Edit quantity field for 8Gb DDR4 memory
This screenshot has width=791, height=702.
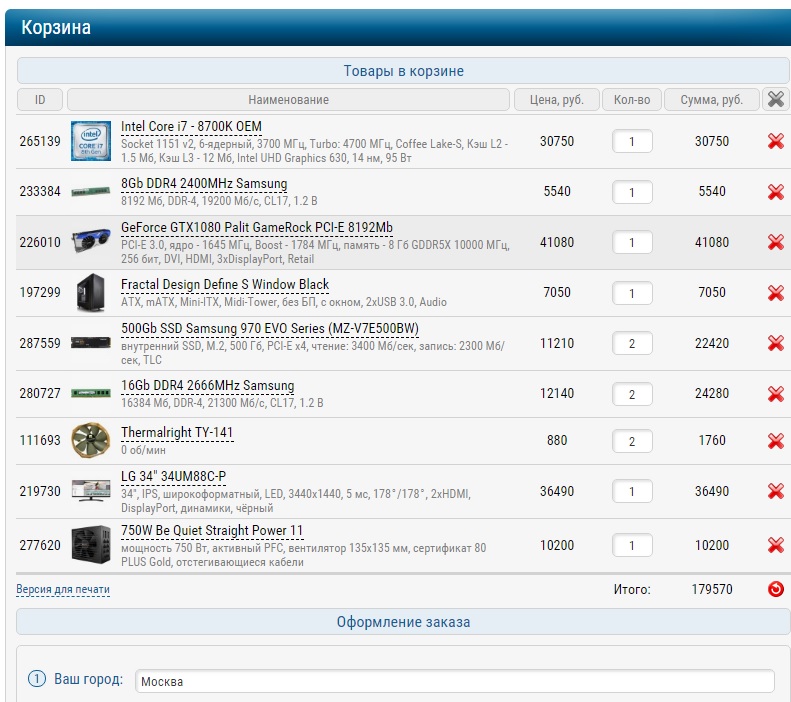[x=632, y=192]
